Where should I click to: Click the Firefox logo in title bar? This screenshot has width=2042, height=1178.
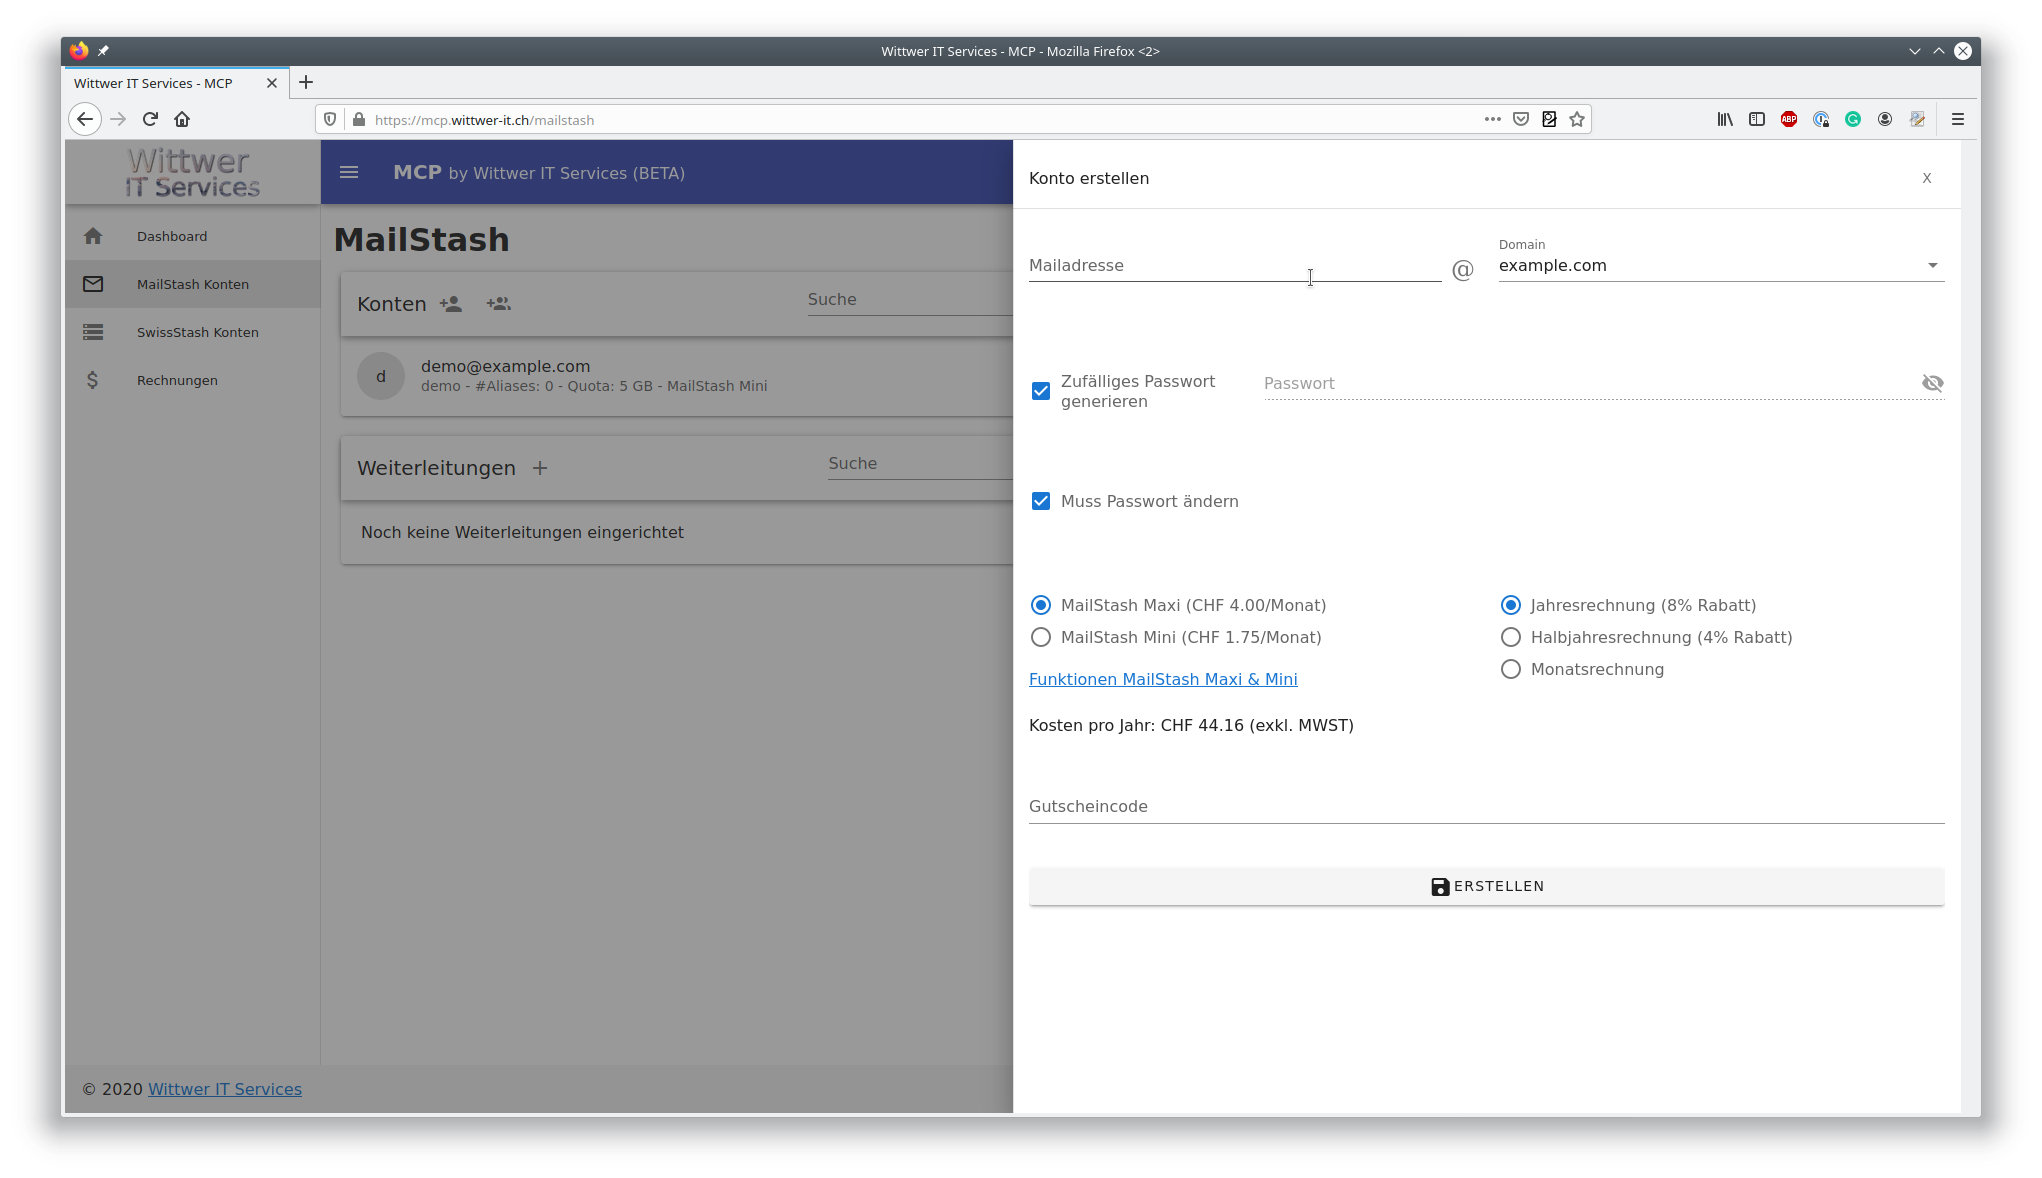tap(79, 51)
